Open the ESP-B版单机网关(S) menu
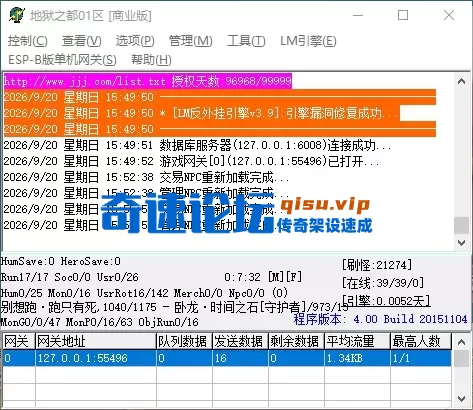This screenshot has height=410, width=473. tap(62, 60)
